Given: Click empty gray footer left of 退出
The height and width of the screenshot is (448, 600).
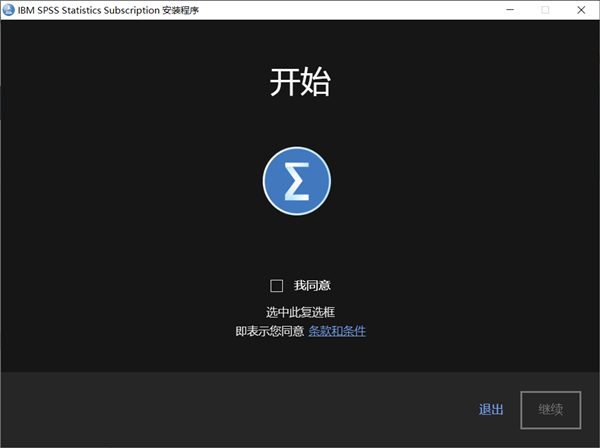Looking at the screenshot, I should (x=200, y=409).
